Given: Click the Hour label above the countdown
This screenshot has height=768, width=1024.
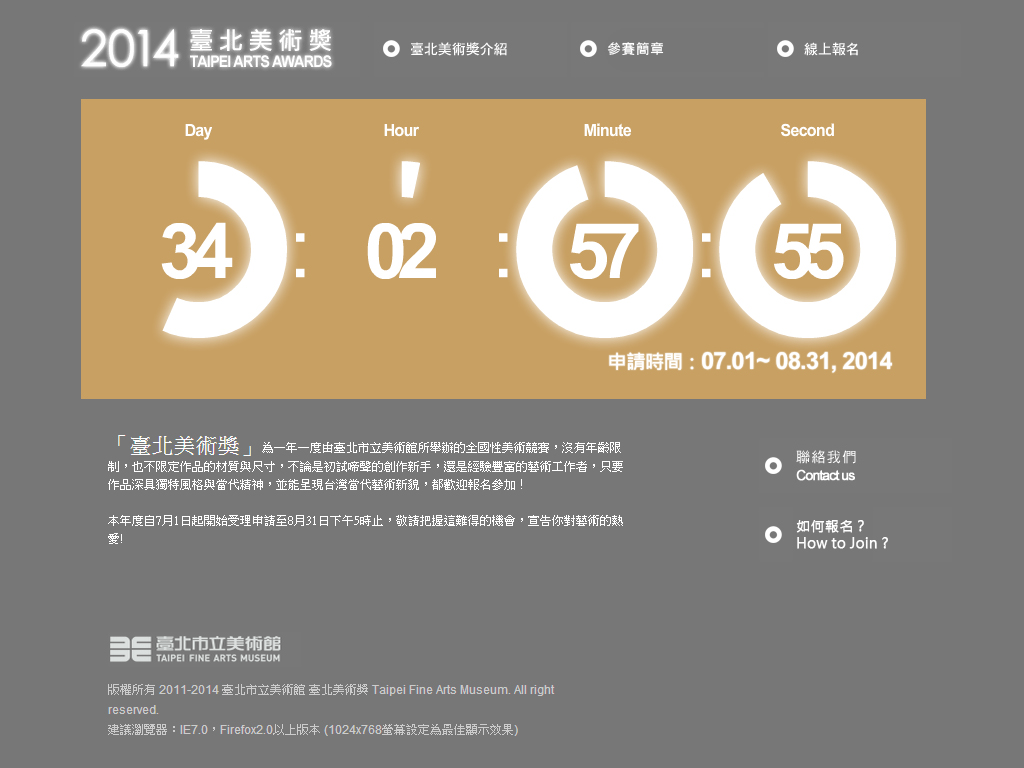Looking at the screenshot, I should pyautogui.click(x=401, y=131).
